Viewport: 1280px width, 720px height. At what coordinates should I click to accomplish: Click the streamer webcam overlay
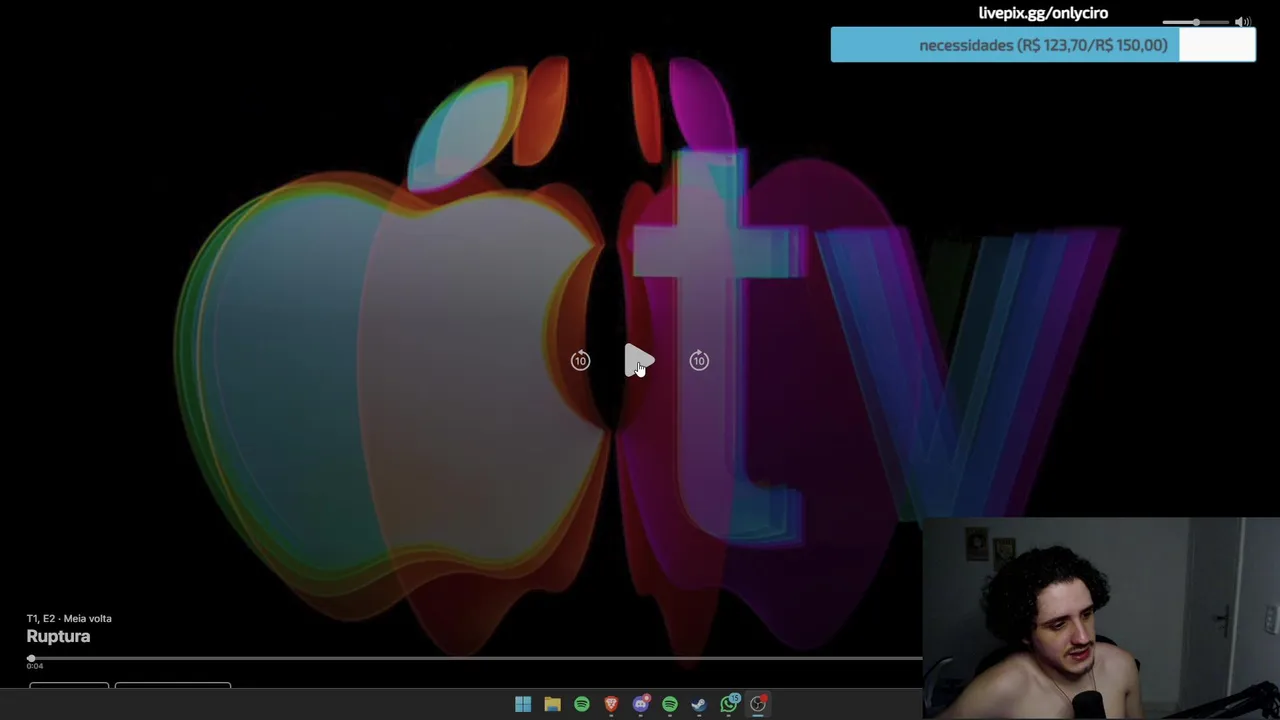tap(1101, 618)
